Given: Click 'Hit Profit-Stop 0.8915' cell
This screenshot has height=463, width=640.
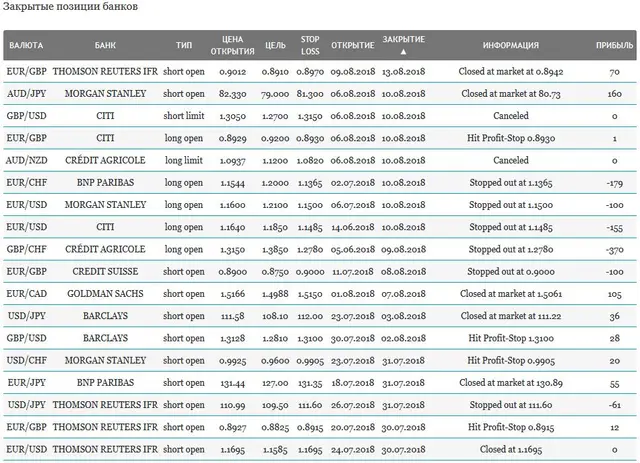Looking at the screenshot, I should [x=511, y=427].
